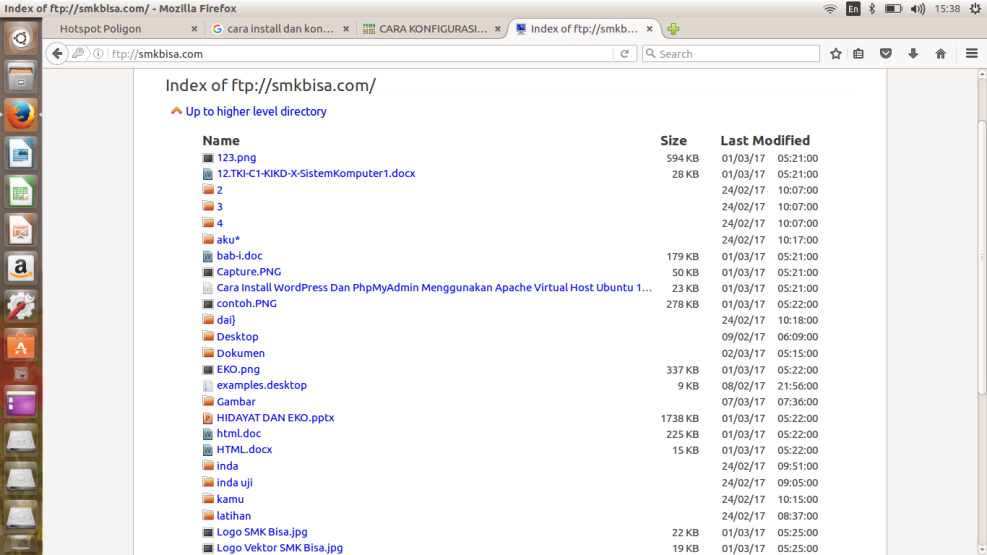Bookmark this page with star icon
Screen dimensions: 987x555
835,53
